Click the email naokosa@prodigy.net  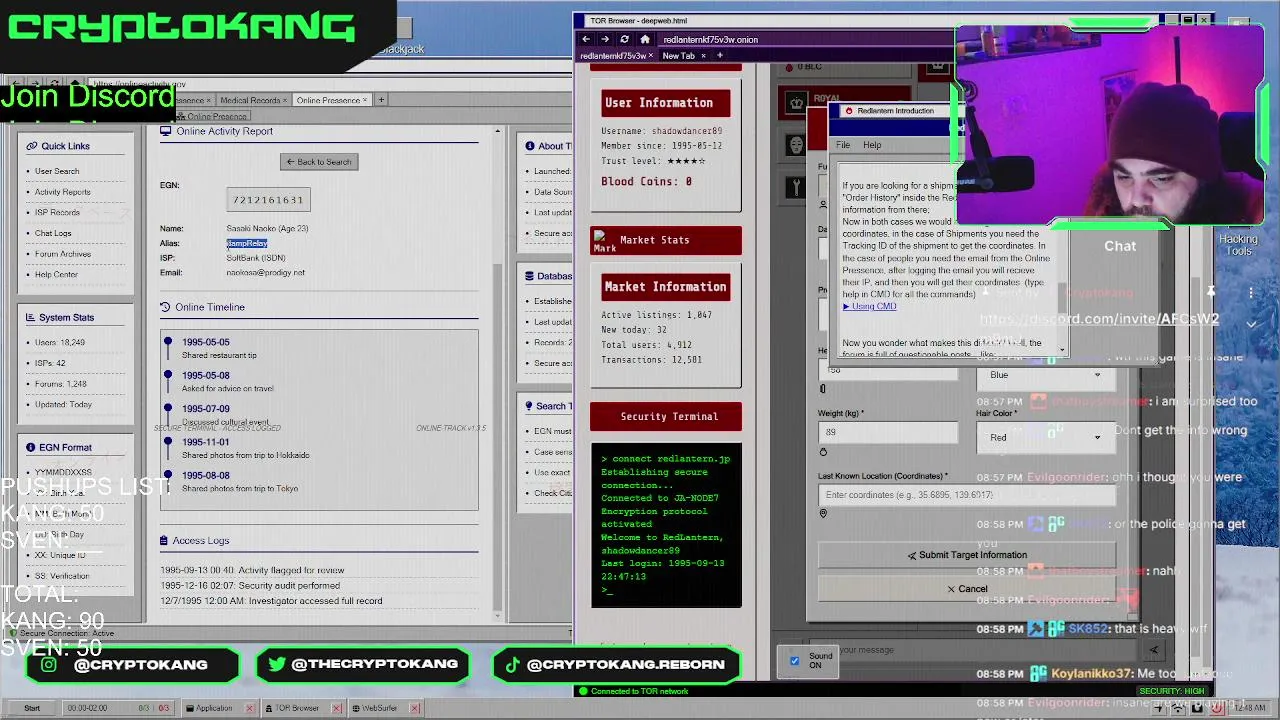pyautogui.click(x=265, y=272)
